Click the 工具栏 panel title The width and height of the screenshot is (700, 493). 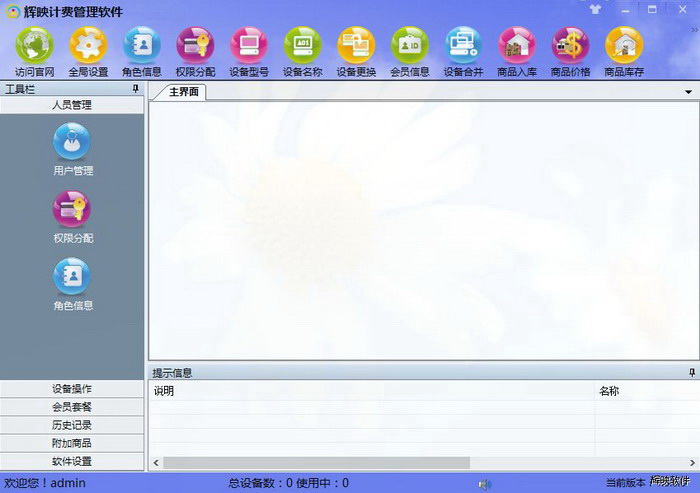tap(20, 89)
